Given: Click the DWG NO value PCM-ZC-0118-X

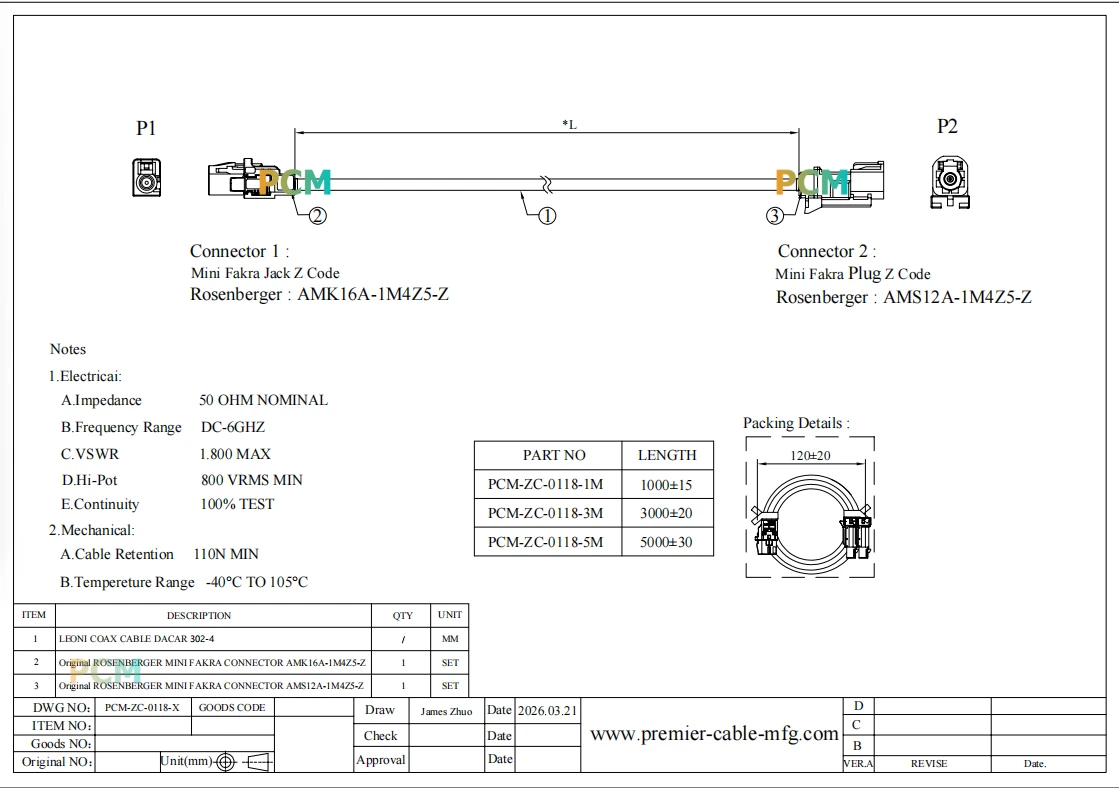Looking at the screenshot, I should point(142,707).
